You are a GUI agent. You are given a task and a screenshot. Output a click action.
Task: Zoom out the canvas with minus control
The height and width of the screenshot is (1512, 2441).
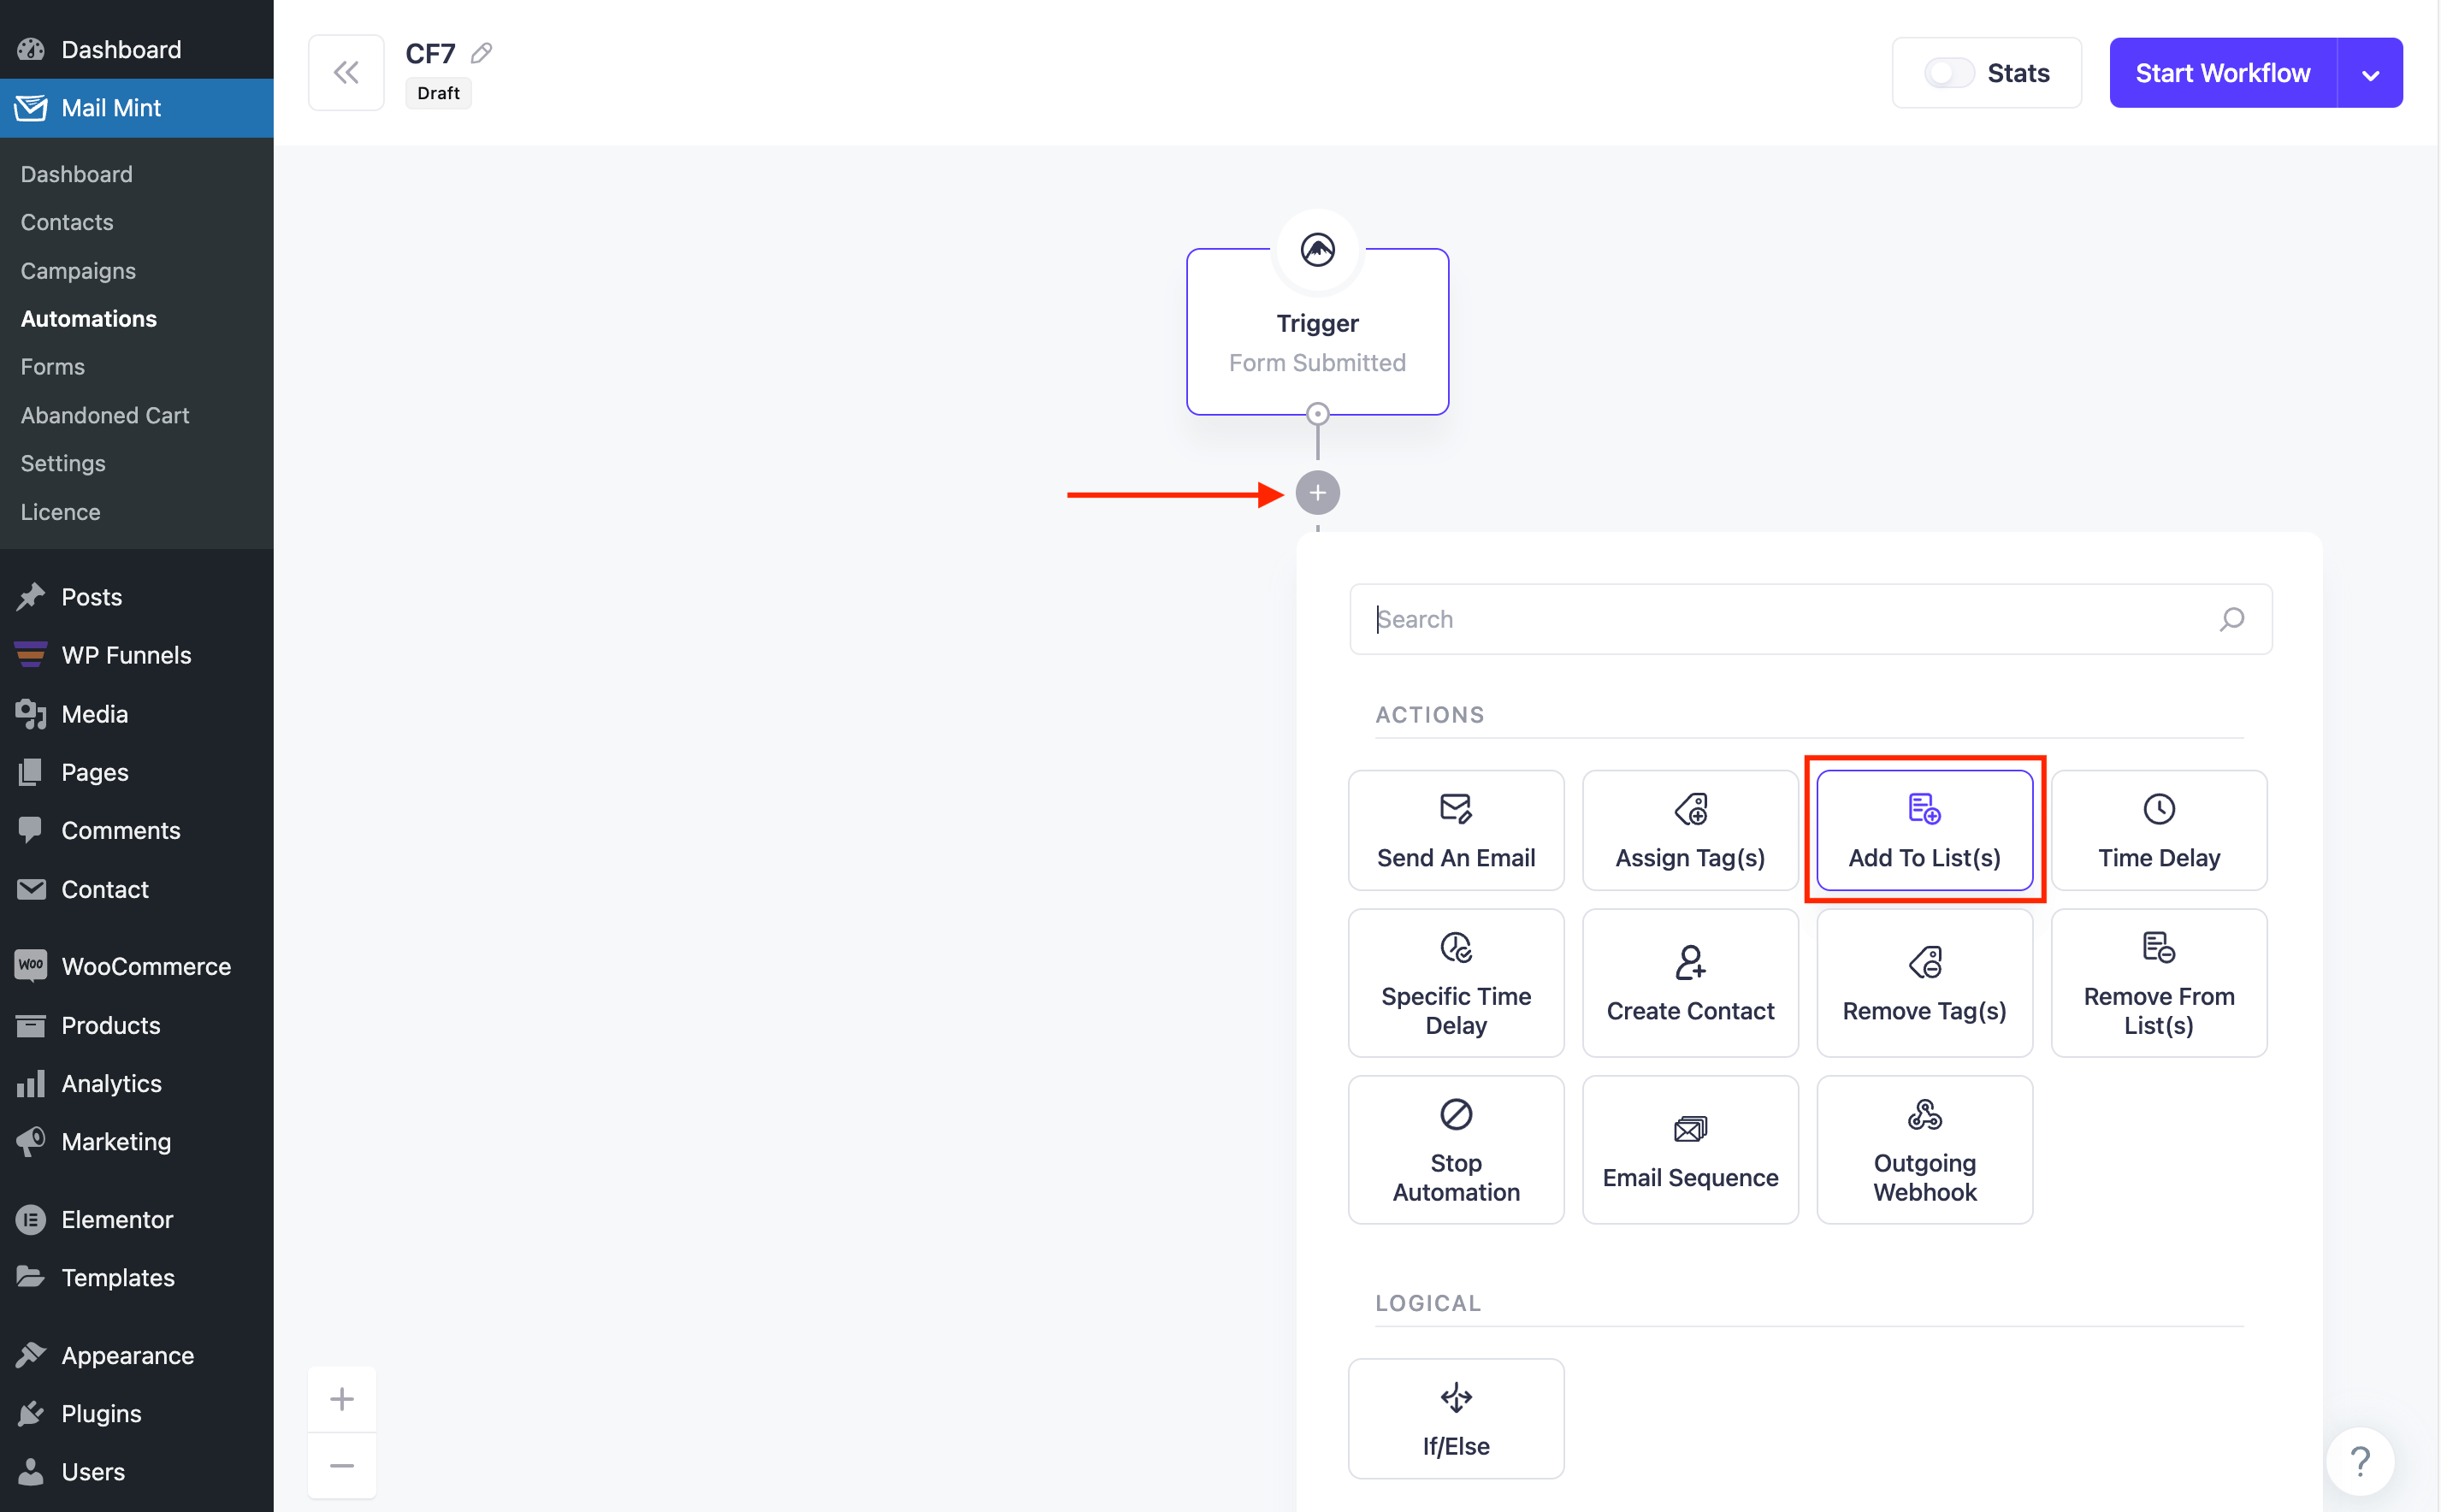[x=341, y=1465]
